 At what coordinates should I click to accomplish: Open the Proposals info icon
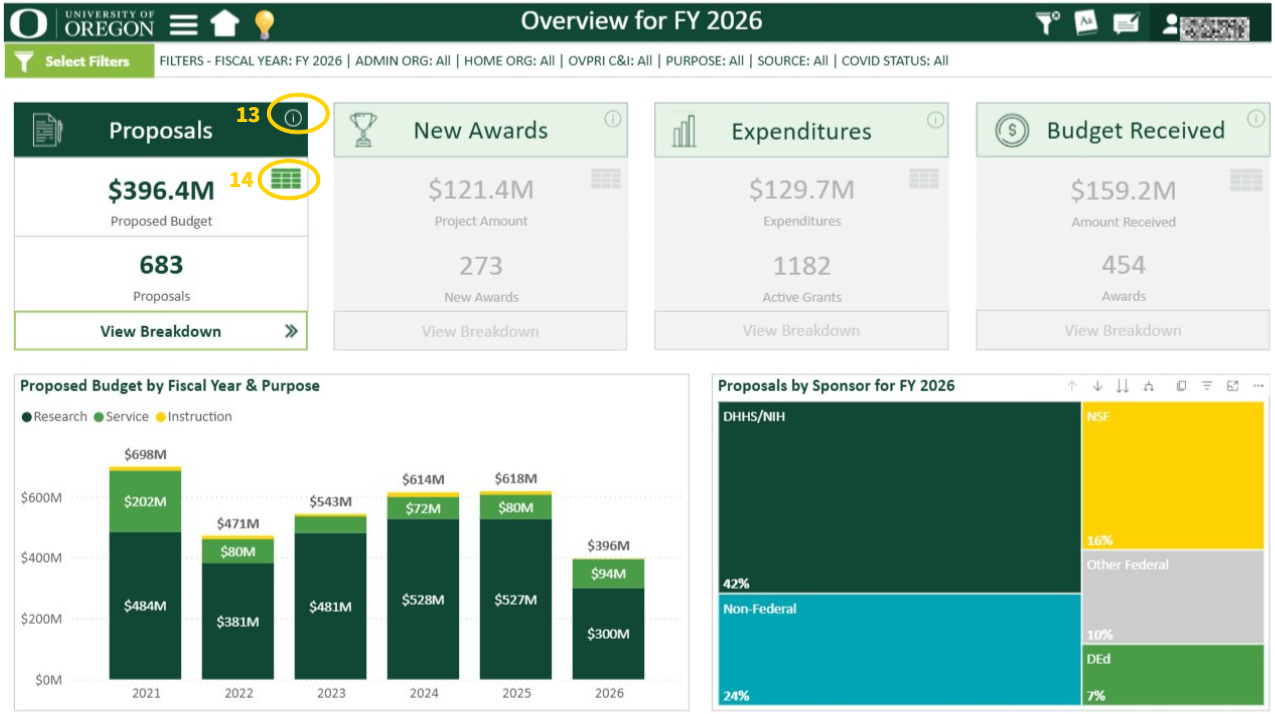click(293, 118)
